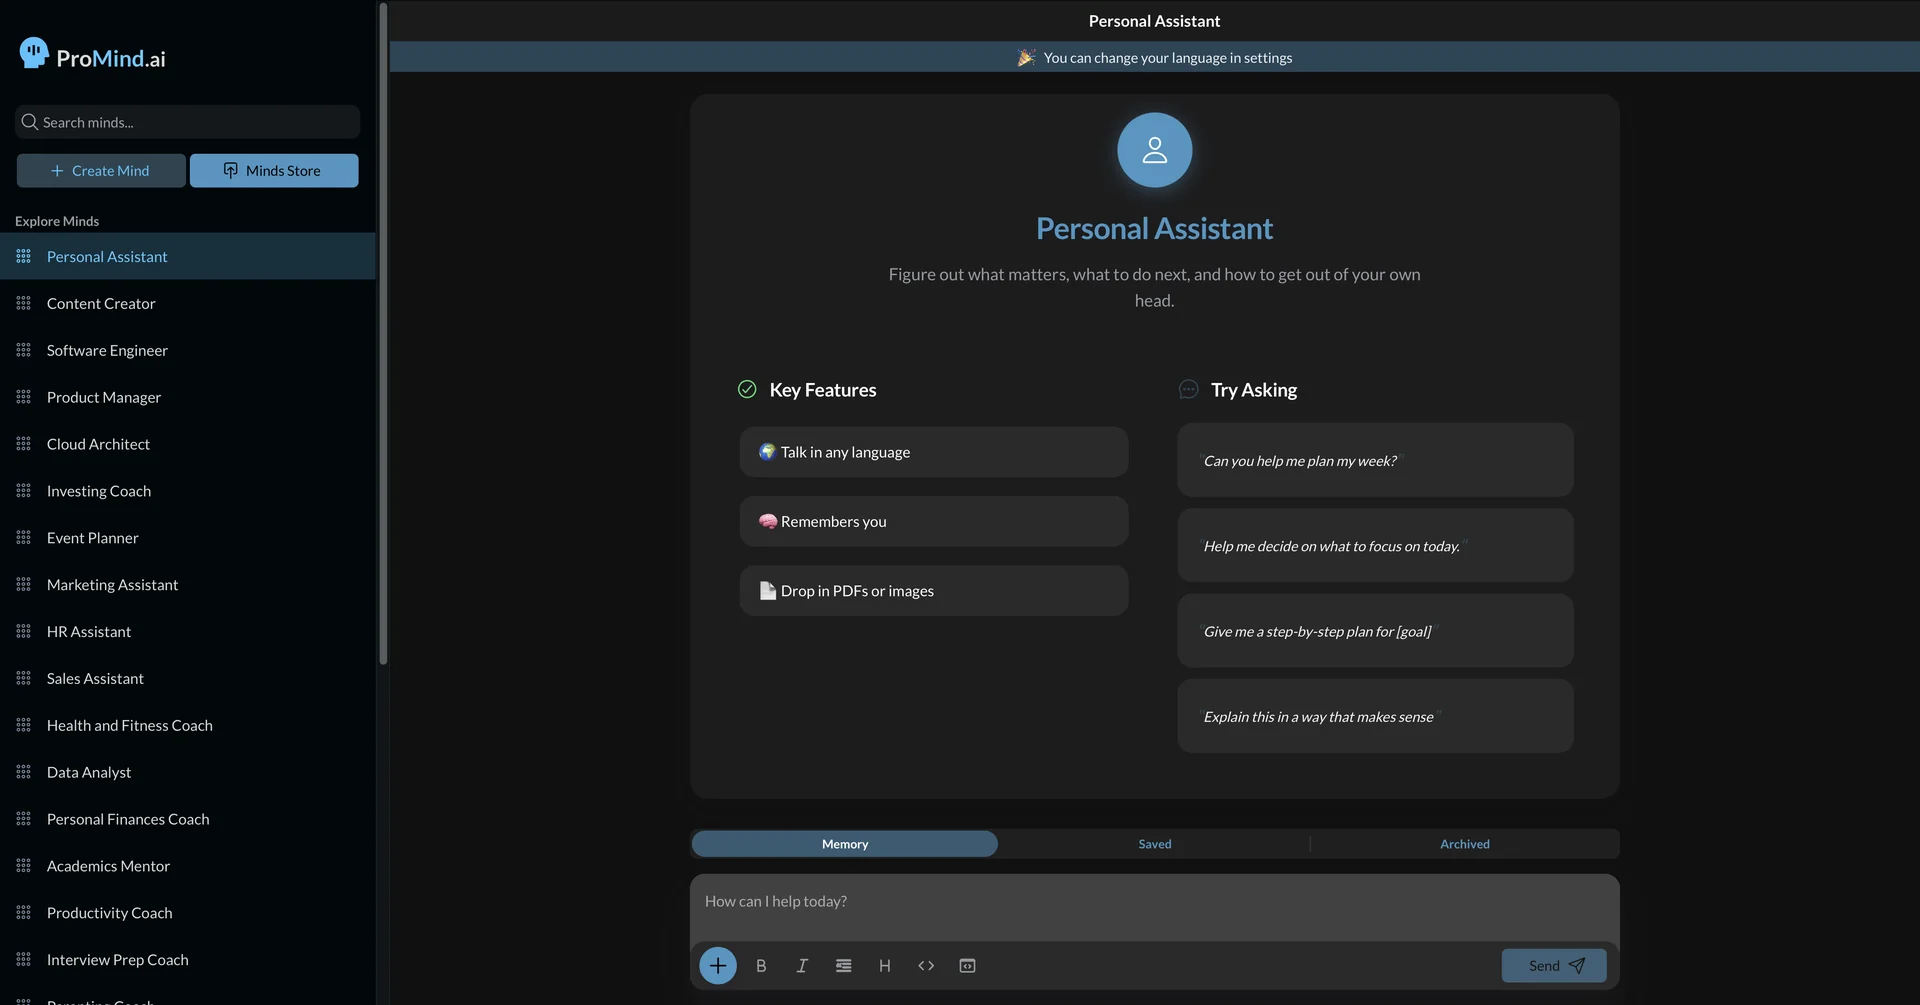Viewport: 1920px width, 1005px height.
Task: Click the party popper icon in banner
Action: point(1026,58)
